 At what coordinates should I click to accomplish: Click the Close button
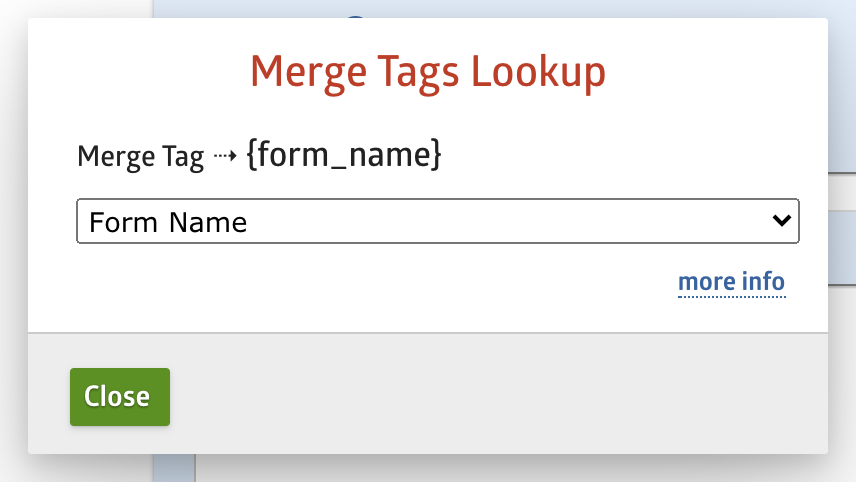tap(119, 397)
